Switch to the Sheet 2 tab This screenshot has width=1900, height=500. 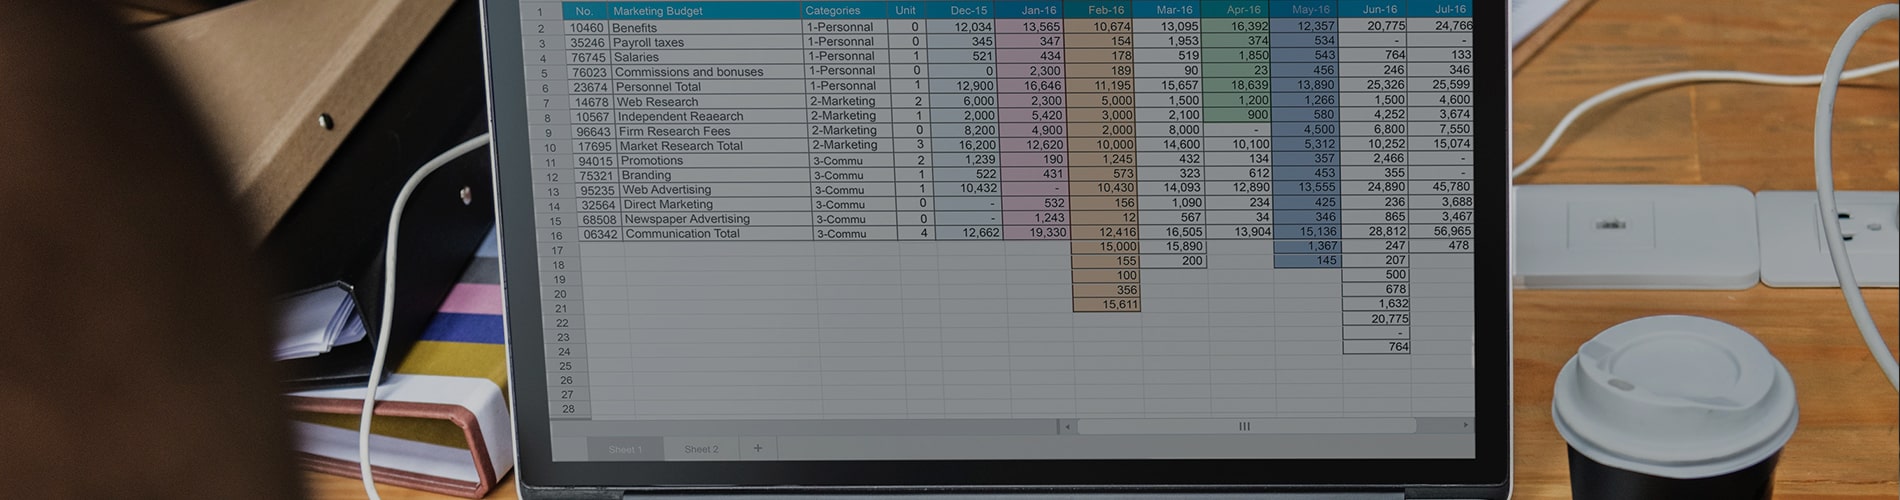coord(701,449)
